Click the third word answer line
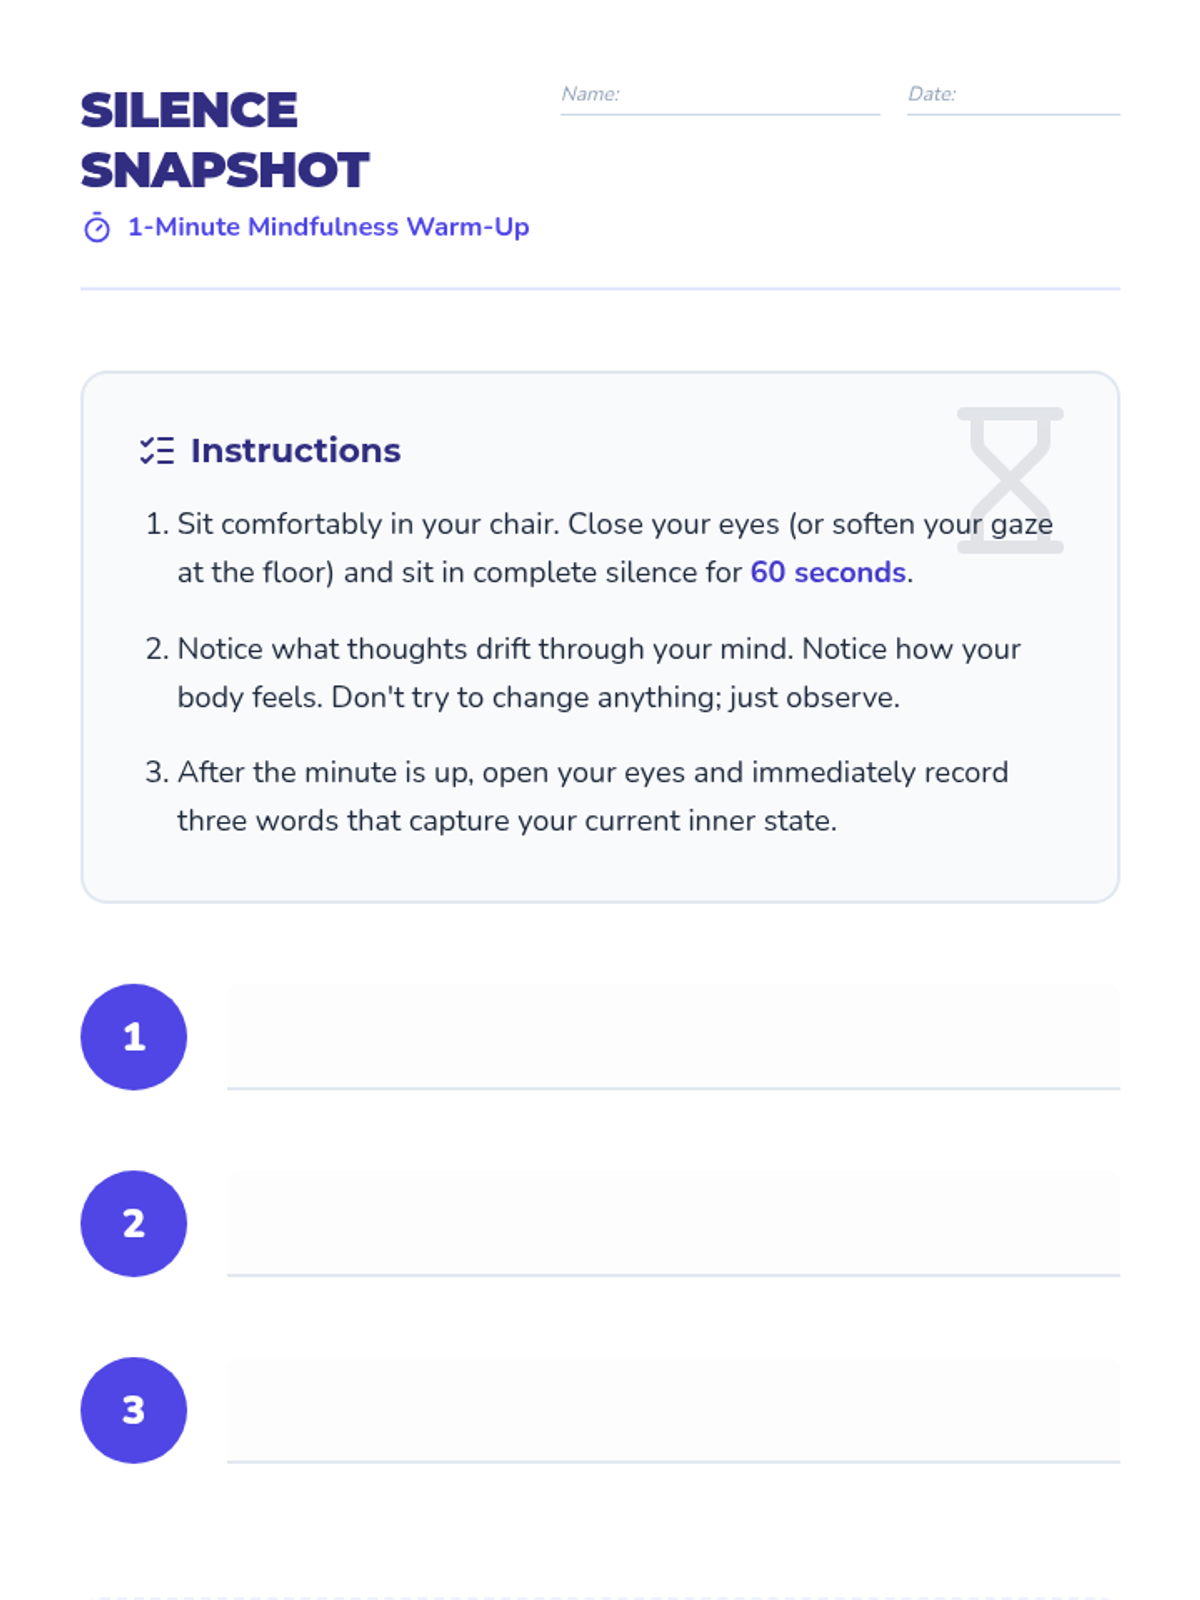The height and width of the screenshot is (1600, 1200). (x=673, y=1412)
